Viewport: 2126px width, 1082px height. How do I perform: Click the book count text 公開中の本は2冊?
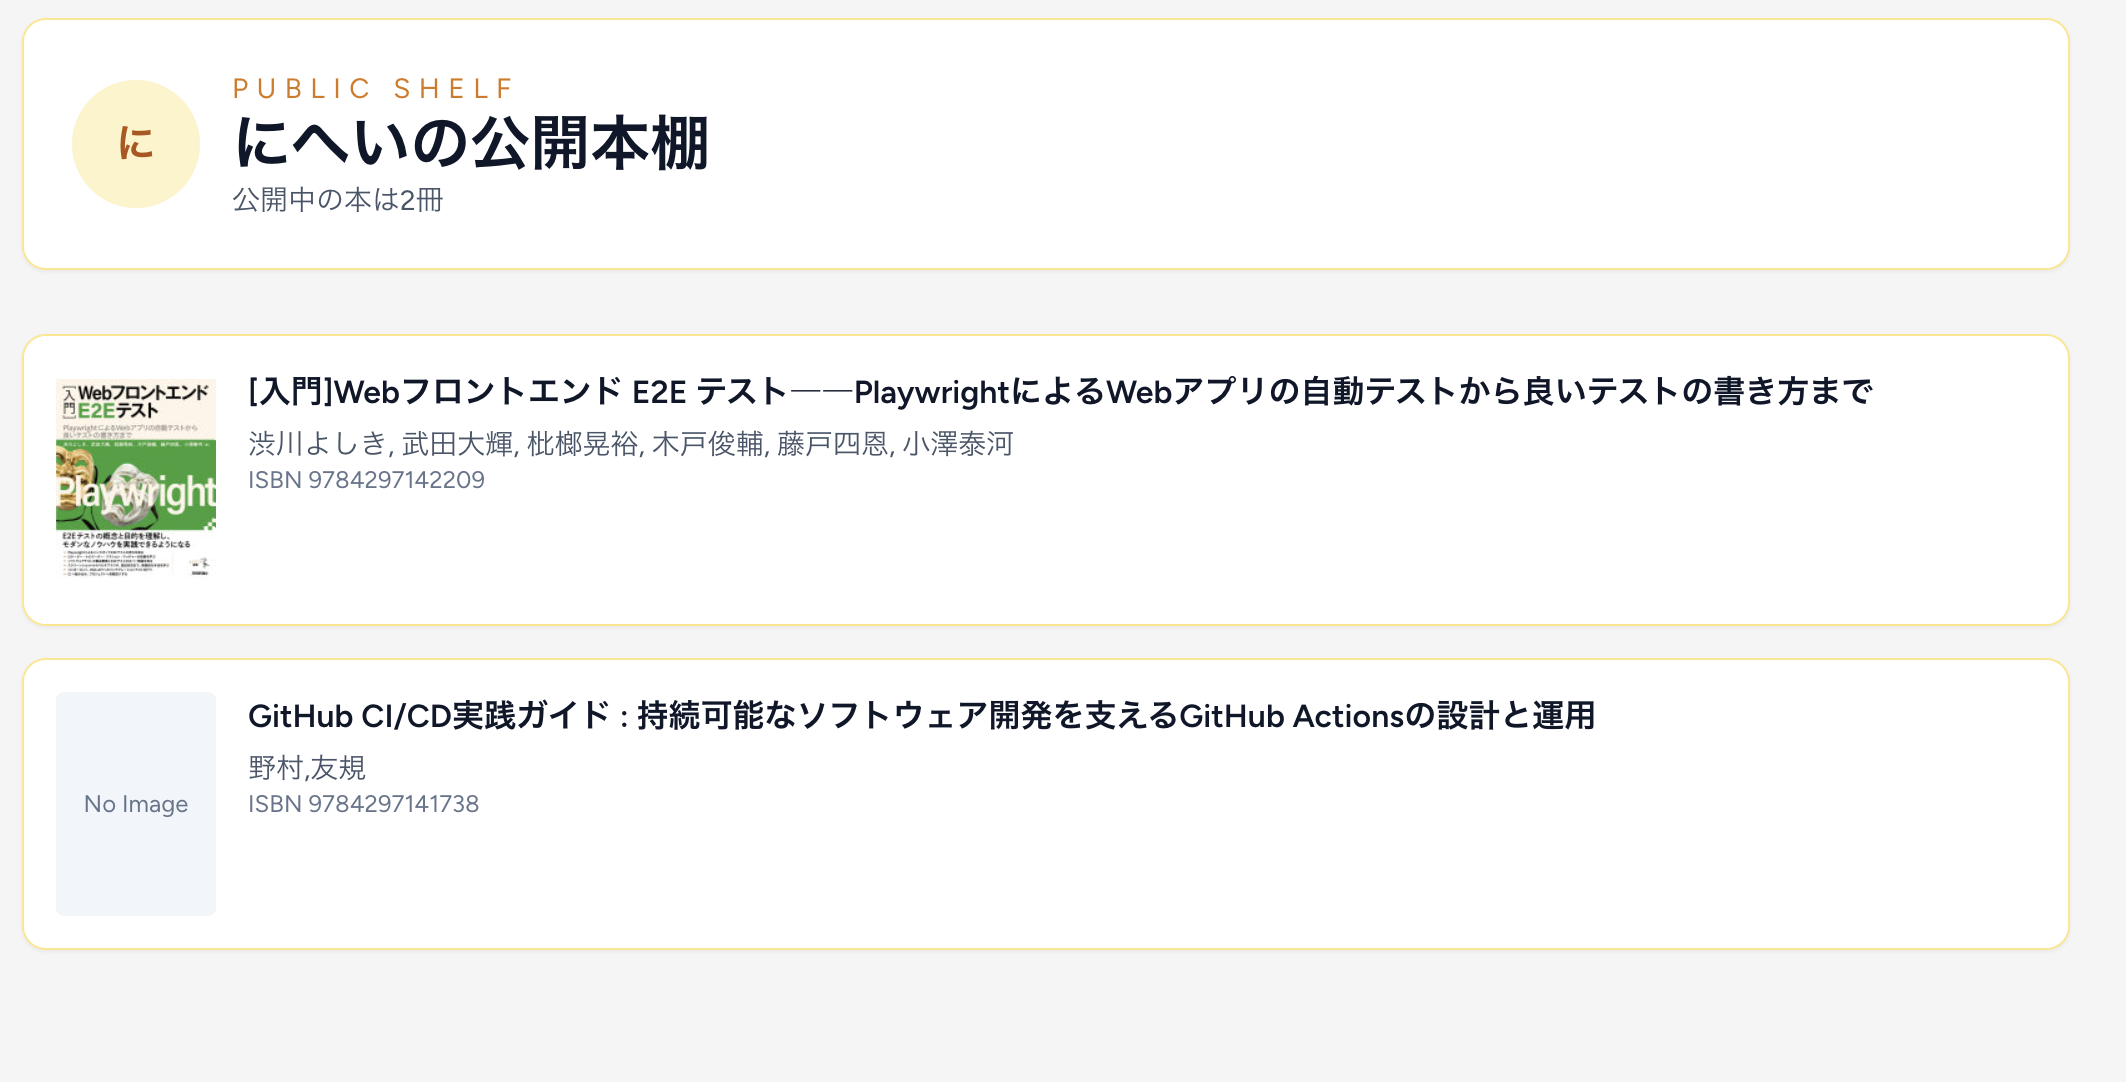tap(340, 200)
